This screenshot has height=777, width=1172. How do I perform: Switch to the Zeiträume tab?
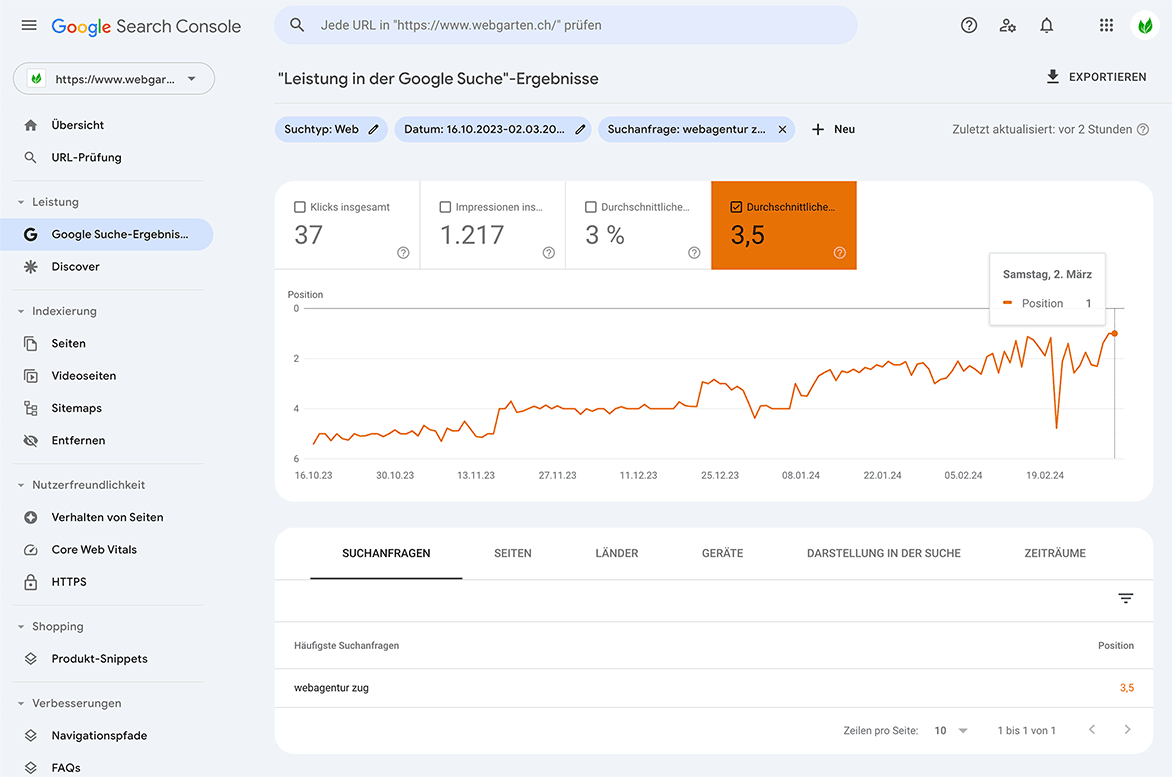[x=1055, y=553]
